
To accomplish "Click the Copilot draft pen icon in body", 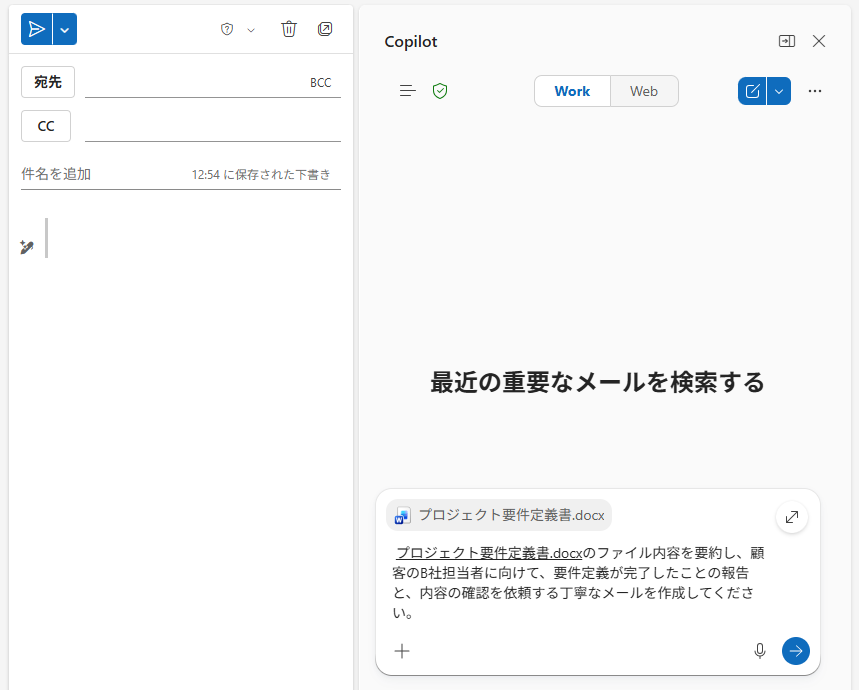I will point(27,247).
